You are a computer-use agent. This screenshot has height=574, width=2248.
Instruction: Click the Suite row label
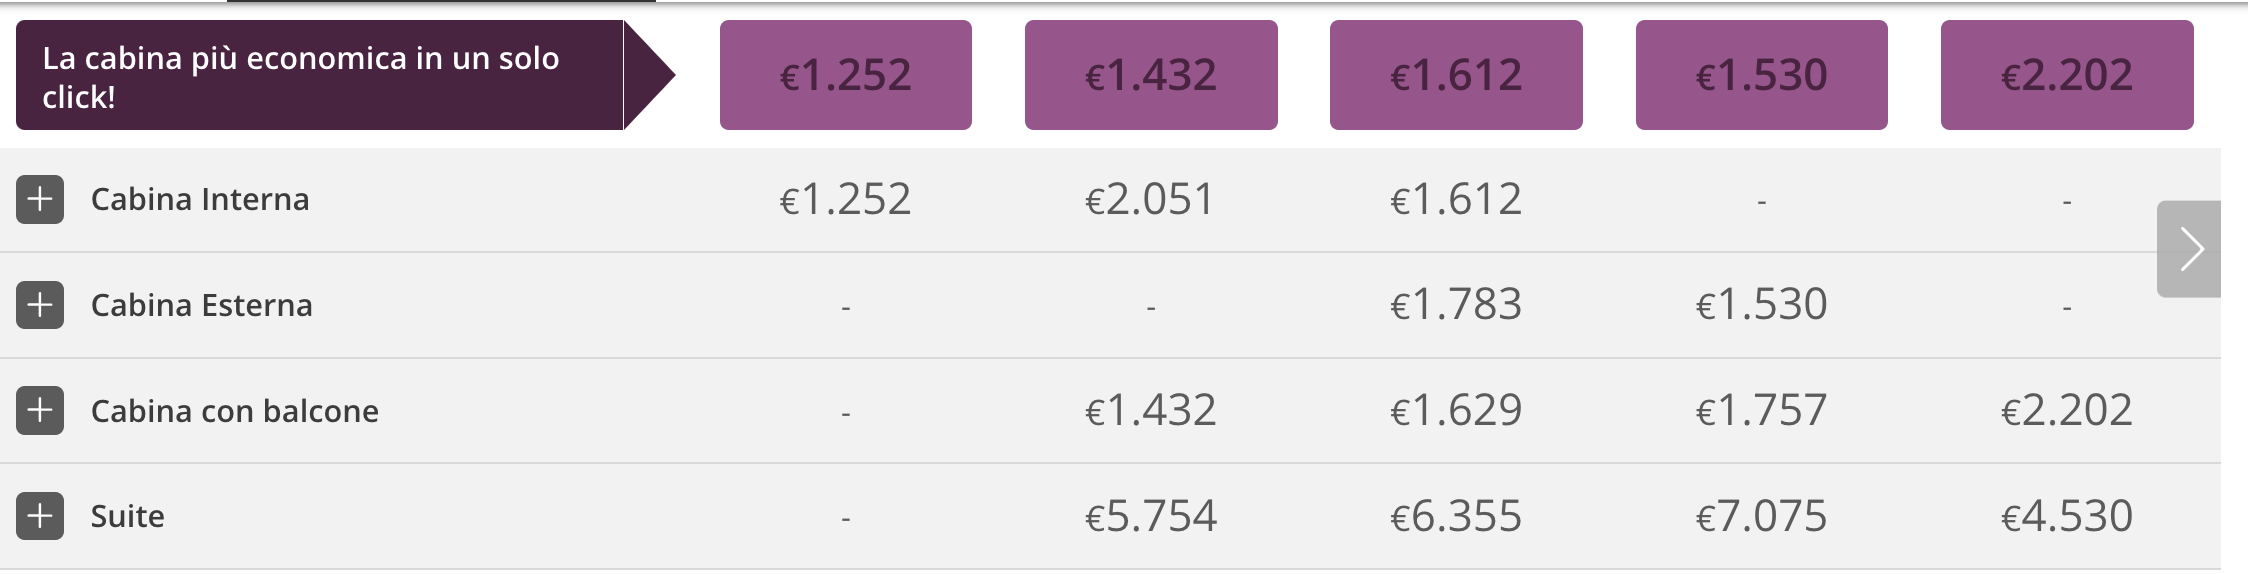[128, 516]
